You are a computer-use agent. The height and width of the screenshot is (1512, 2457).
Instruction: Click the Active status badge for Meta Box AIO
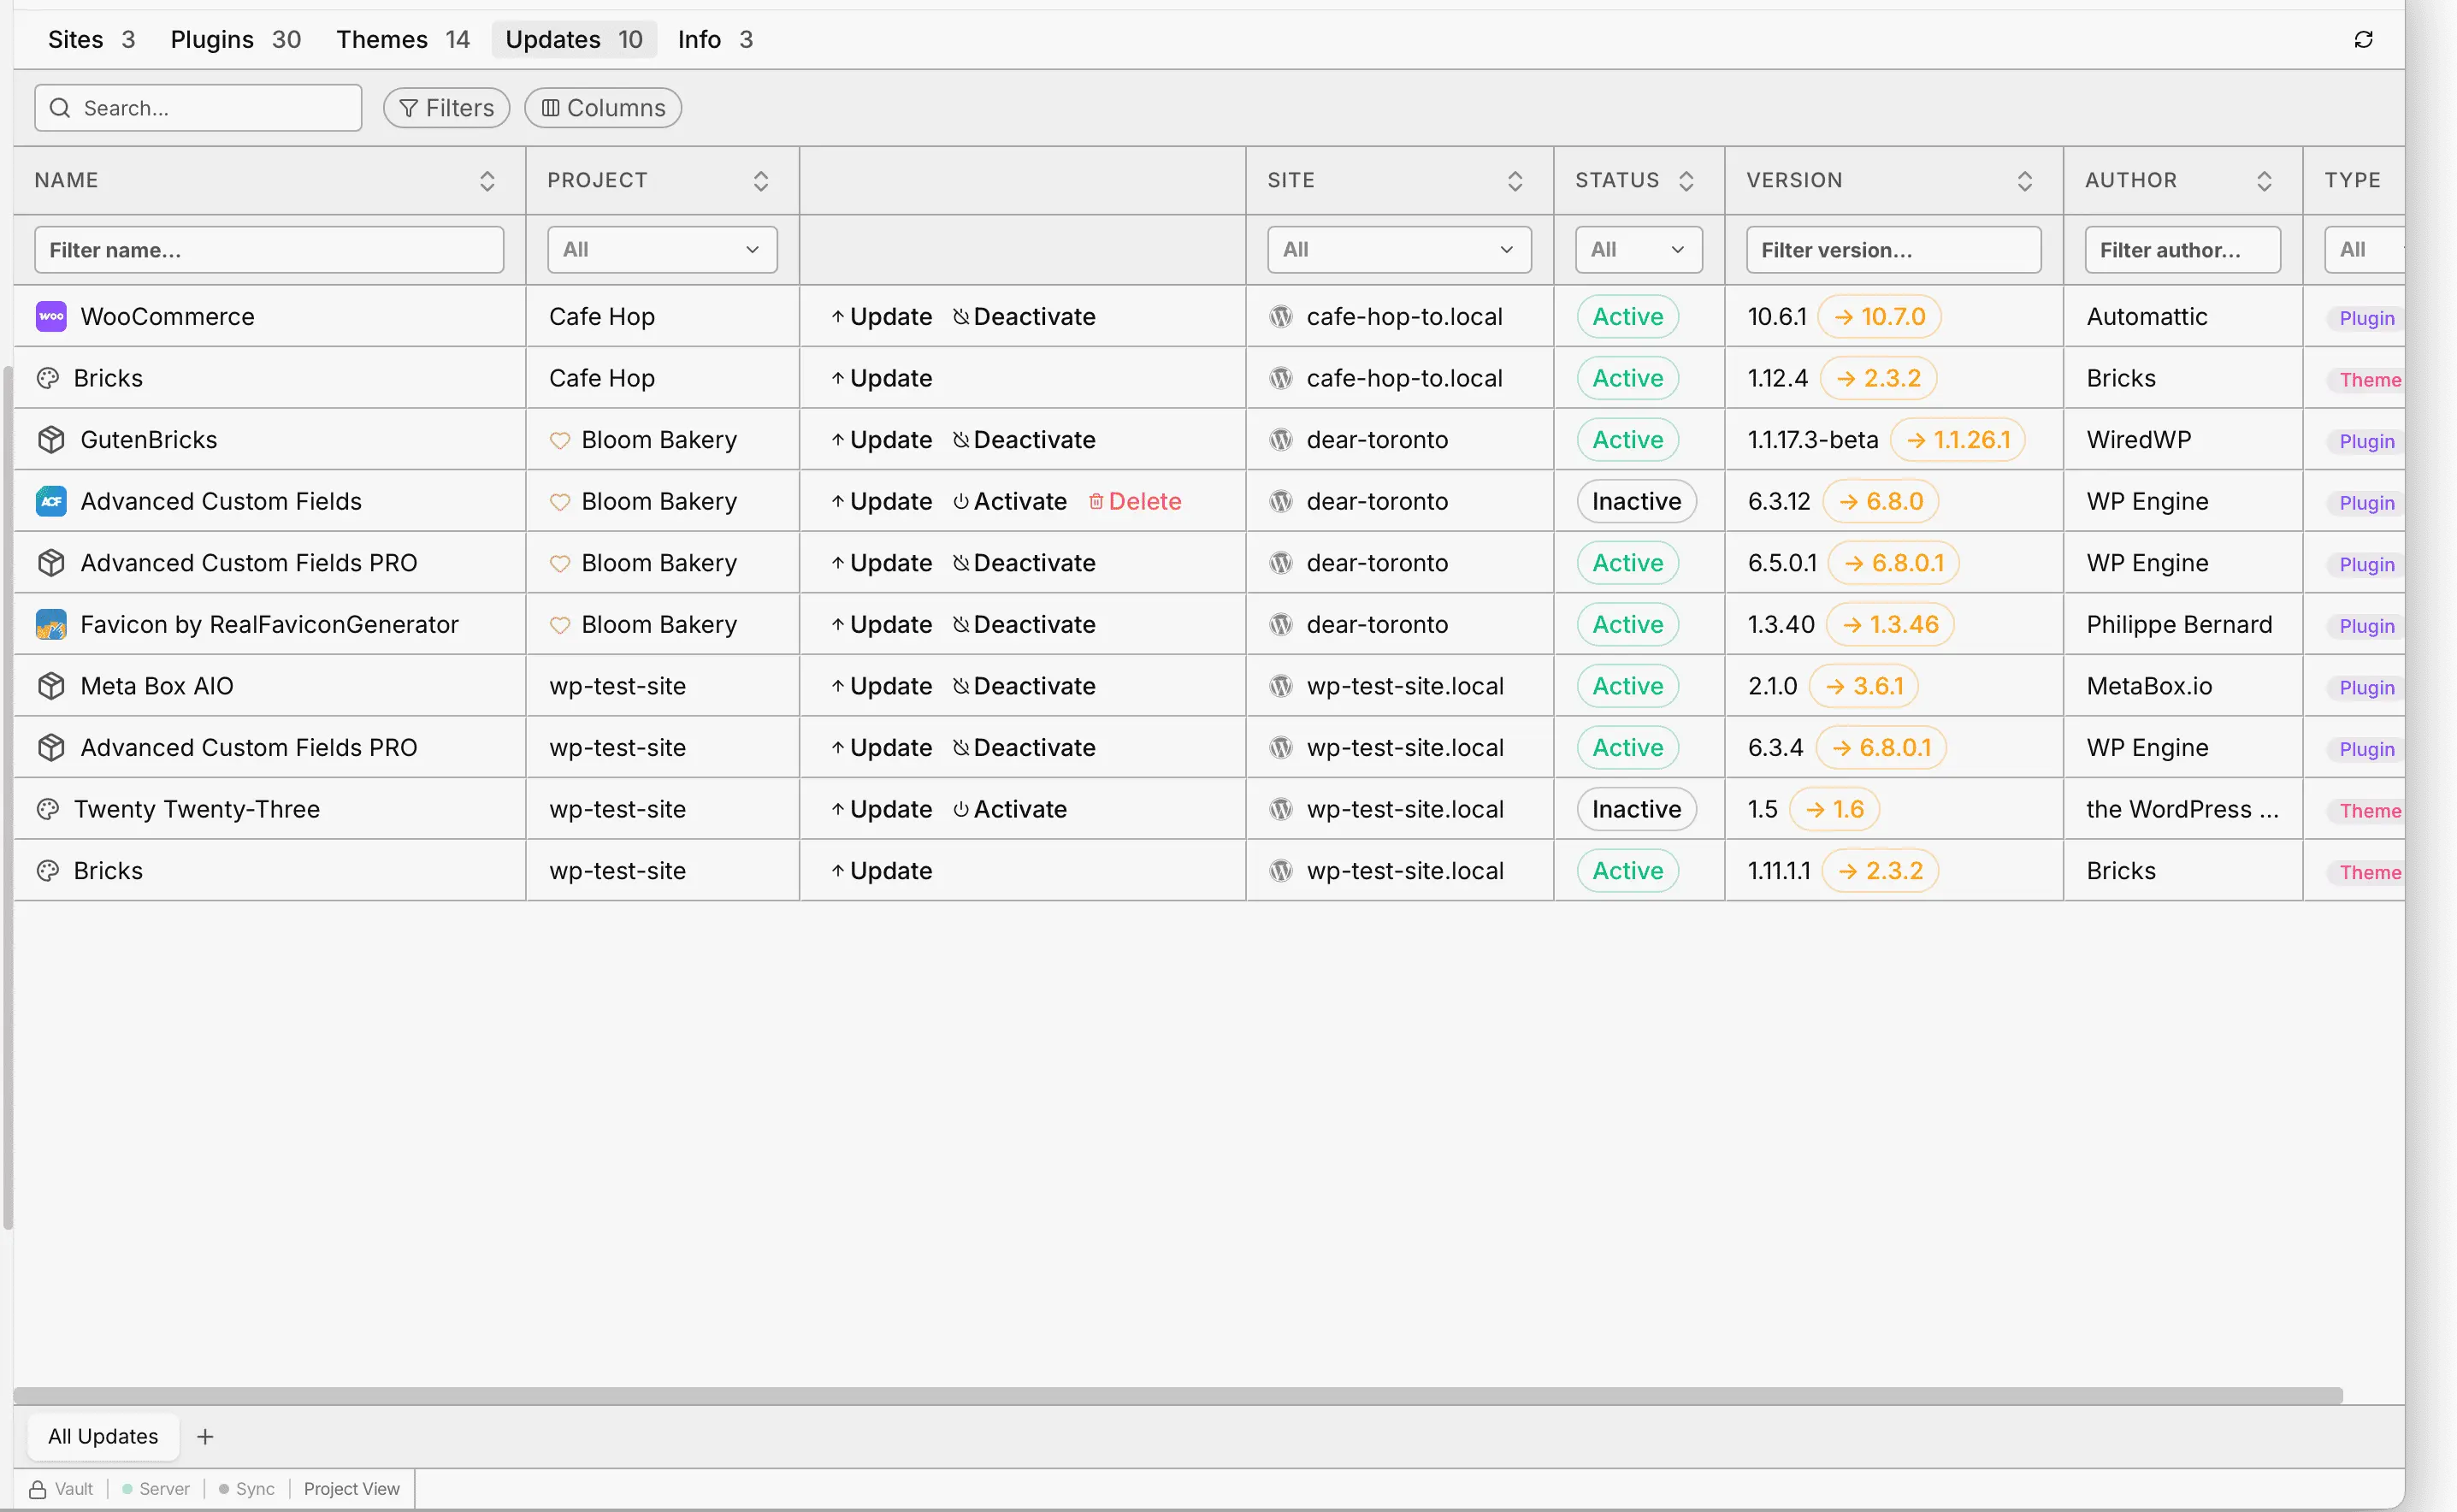pyautogui.click(x=1628, y=687)
